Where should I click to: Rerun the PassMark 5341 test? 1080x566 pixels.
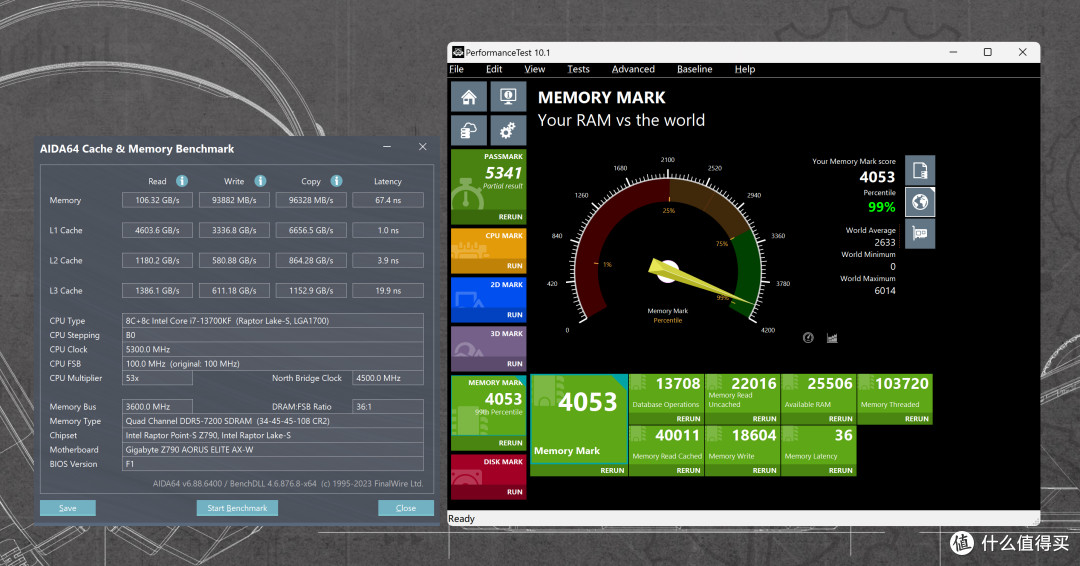click(510, 216)
